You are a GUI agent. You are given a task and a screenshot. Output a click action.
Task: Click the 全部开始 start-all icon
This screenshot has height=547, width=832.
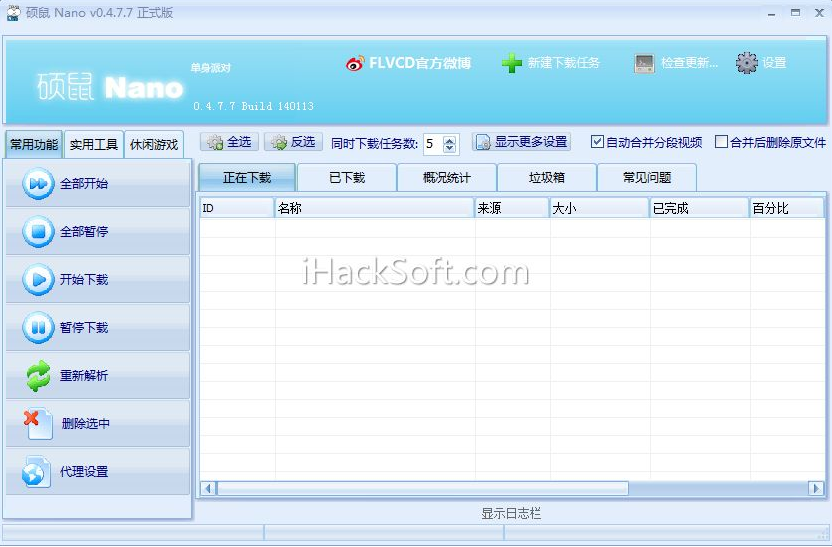(x=38, y=184)
